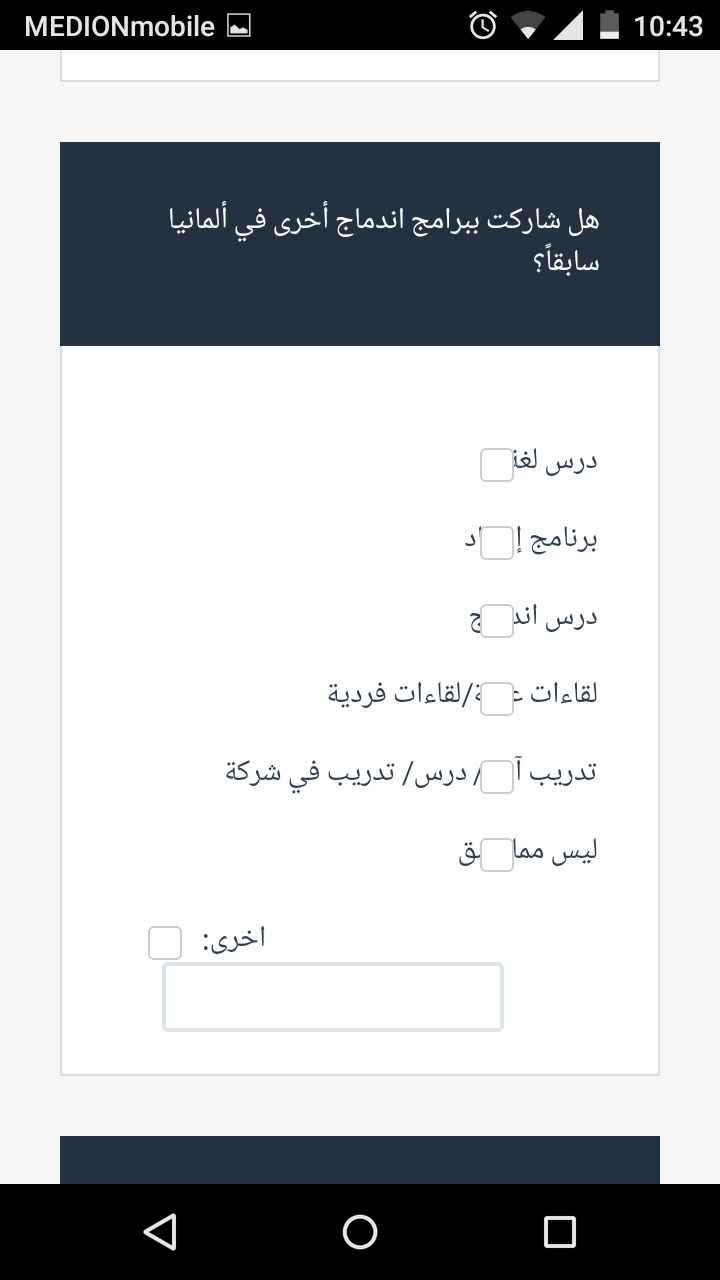The height and width of the screenshot is (1280, 720).
Task: Tap the battery status icon
Action: tap(609, 26)
